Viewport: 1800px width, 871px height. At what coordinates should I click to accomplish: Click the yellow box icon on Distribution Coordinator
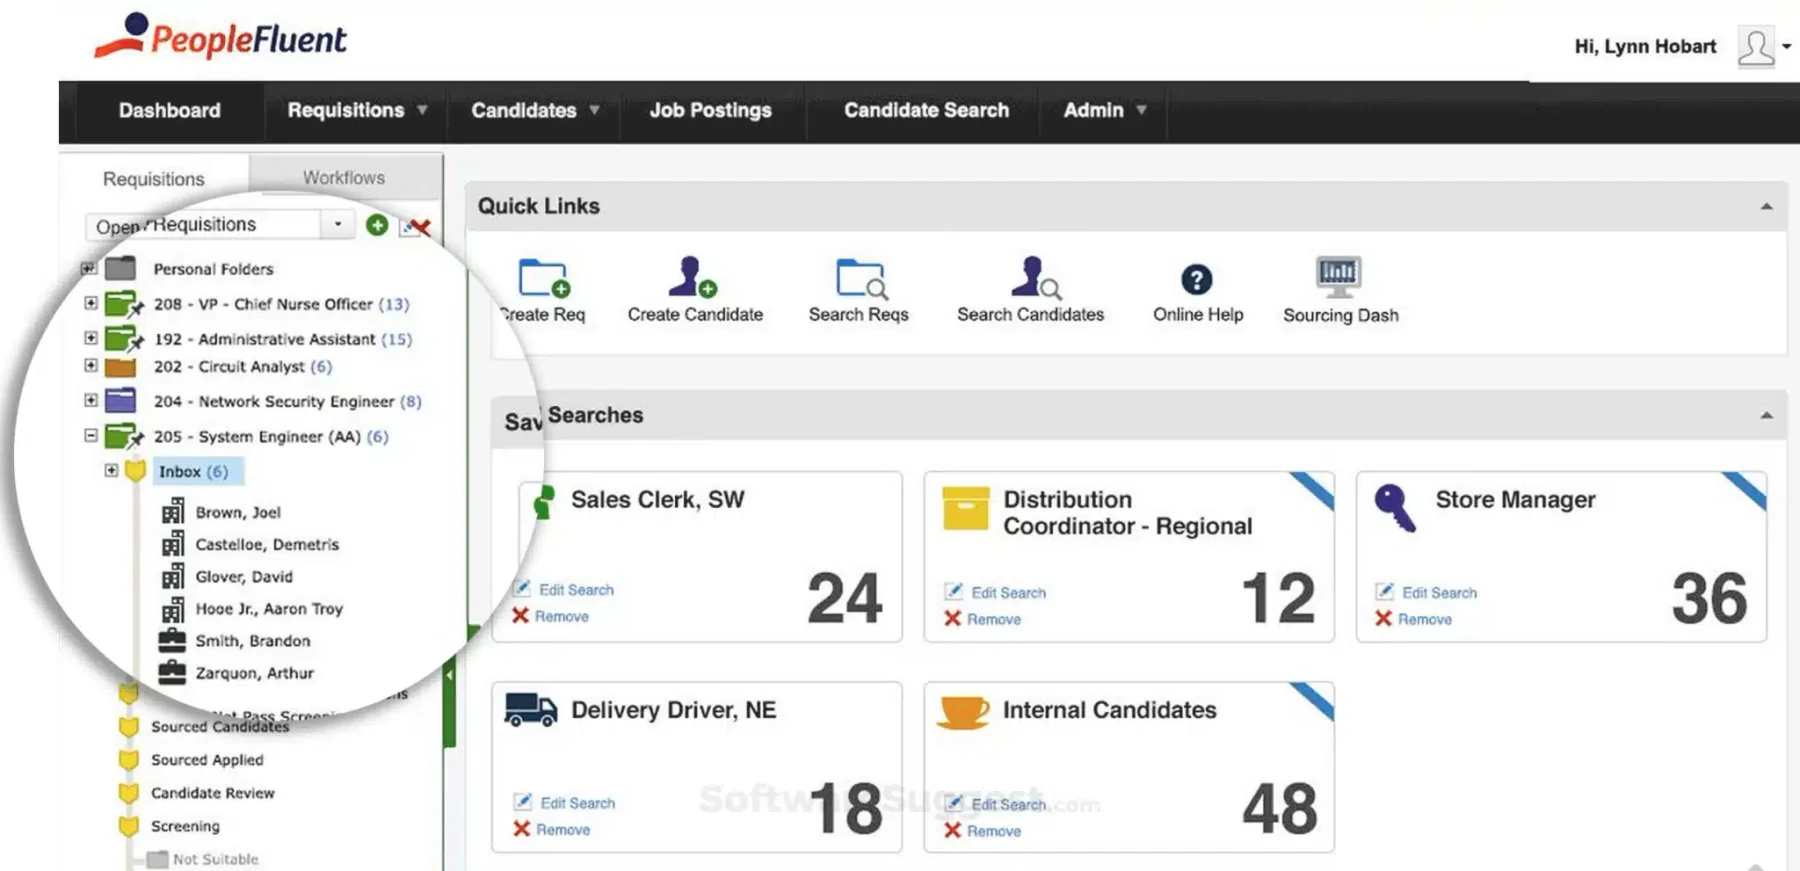966,508
